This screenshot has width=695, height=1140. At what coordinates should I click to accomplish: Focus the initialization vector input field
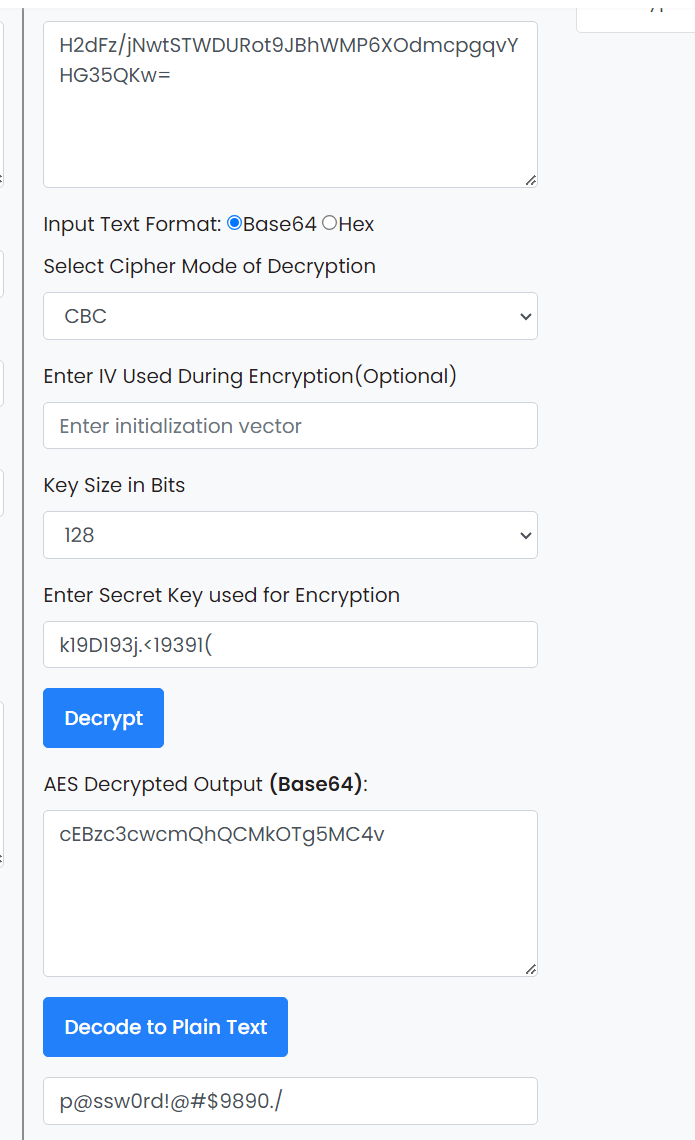pos(290,426)
